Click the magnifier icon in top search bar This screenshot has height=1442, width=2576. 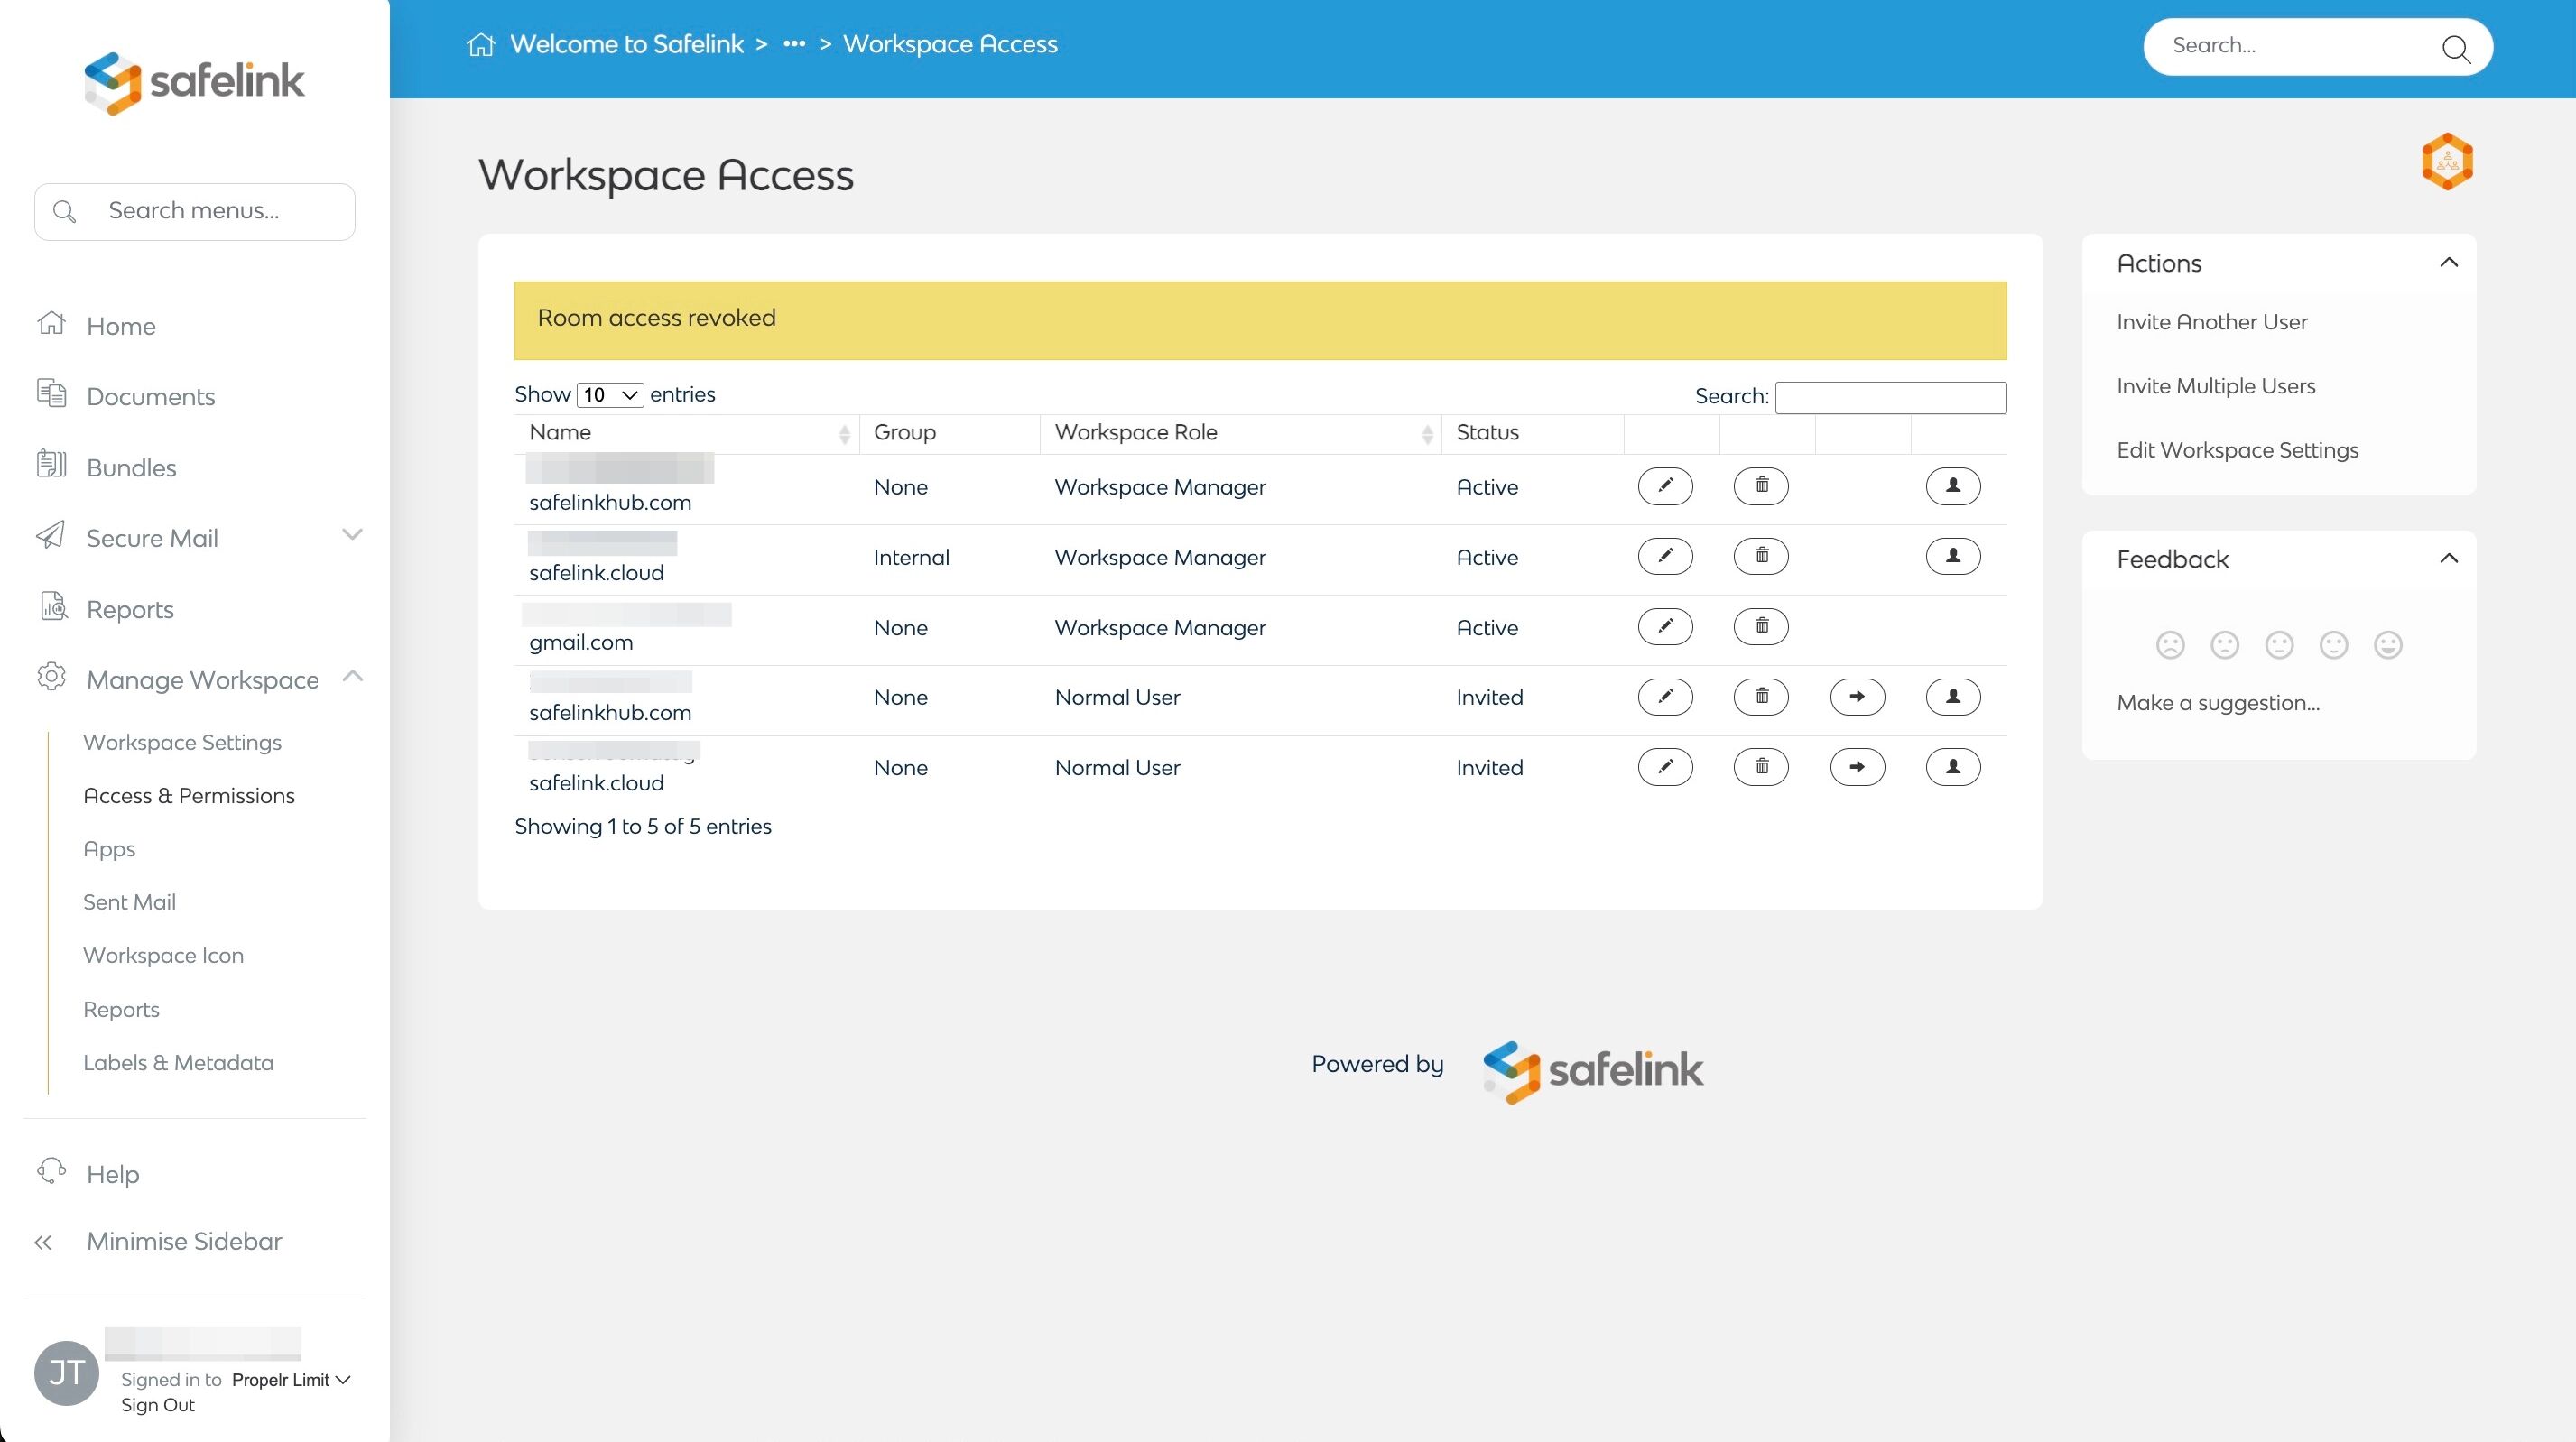[2455, 48]
